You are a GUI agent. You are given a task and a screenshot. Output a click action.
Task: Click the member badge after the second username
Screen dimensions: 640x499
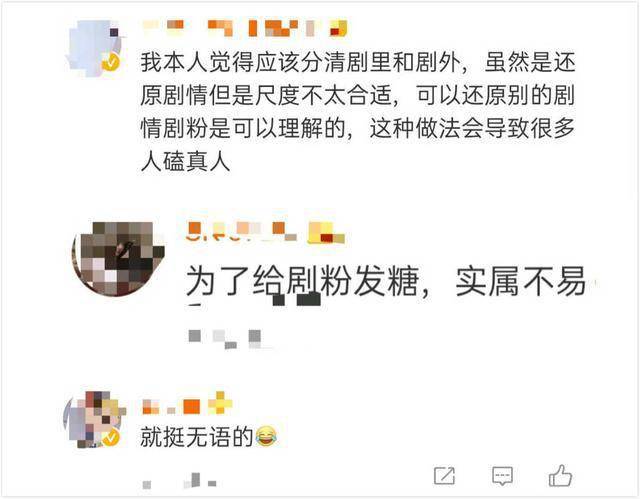click(327, 233)
